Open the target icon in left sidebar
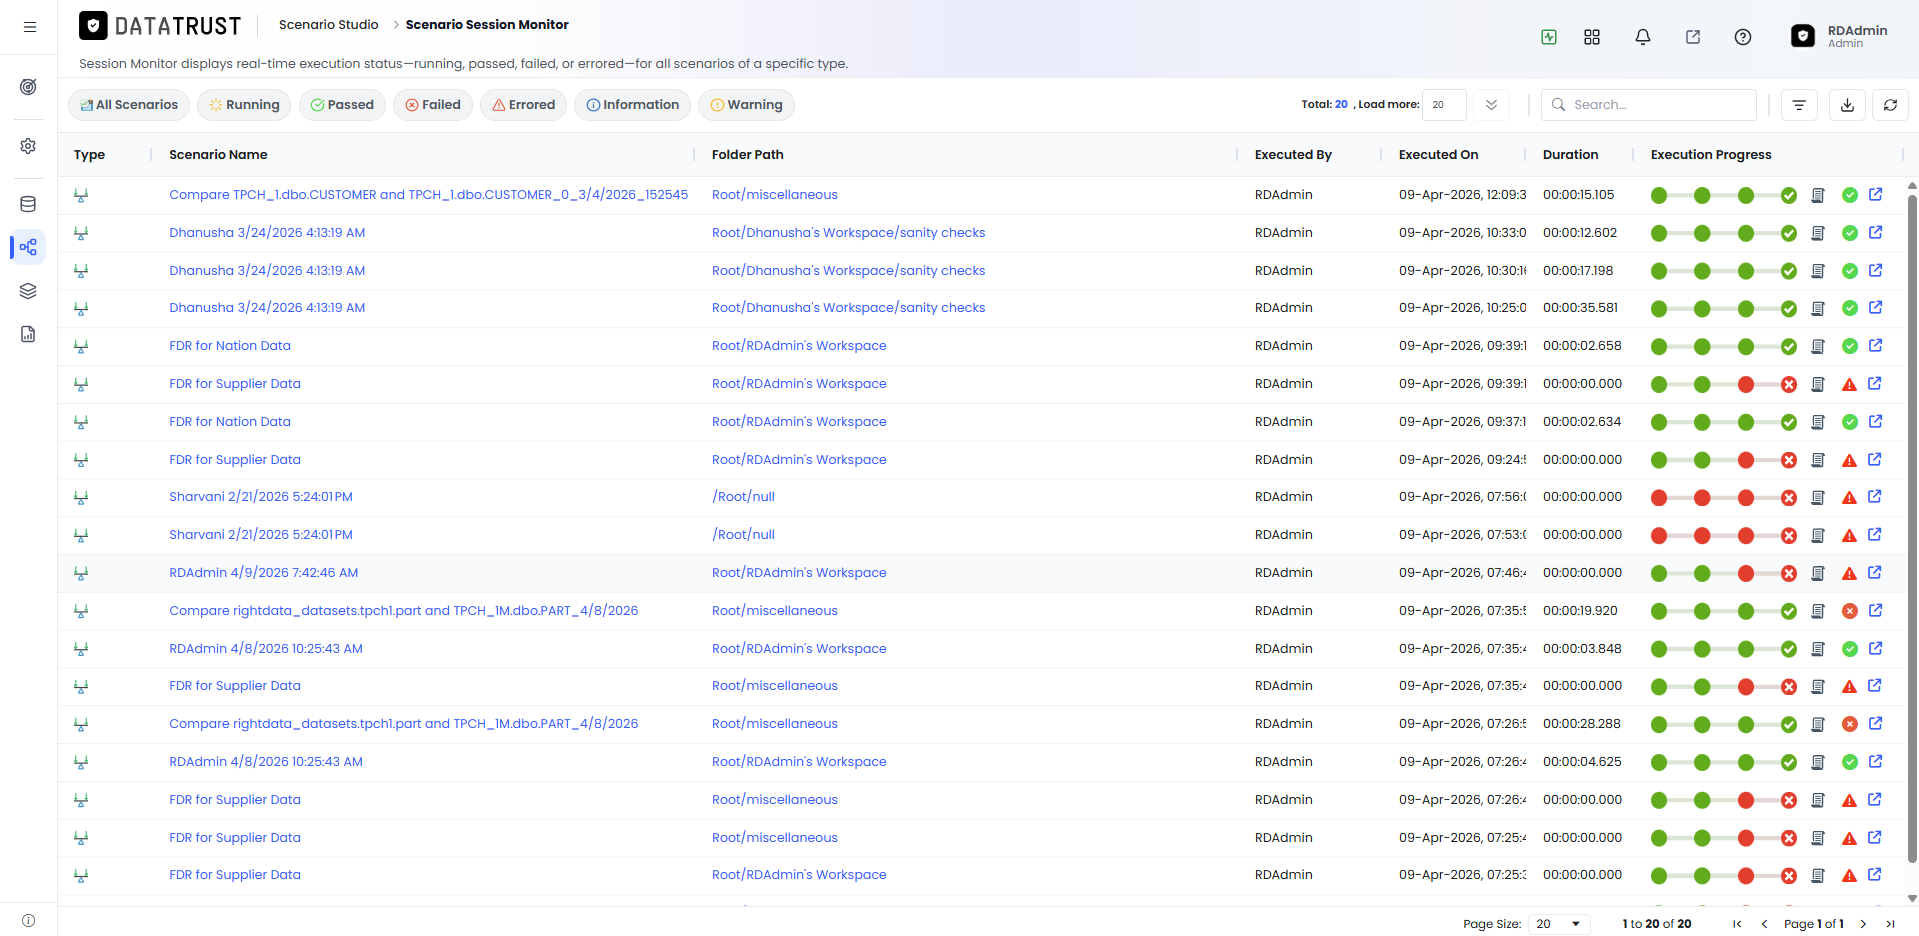 tap(28, 87)
